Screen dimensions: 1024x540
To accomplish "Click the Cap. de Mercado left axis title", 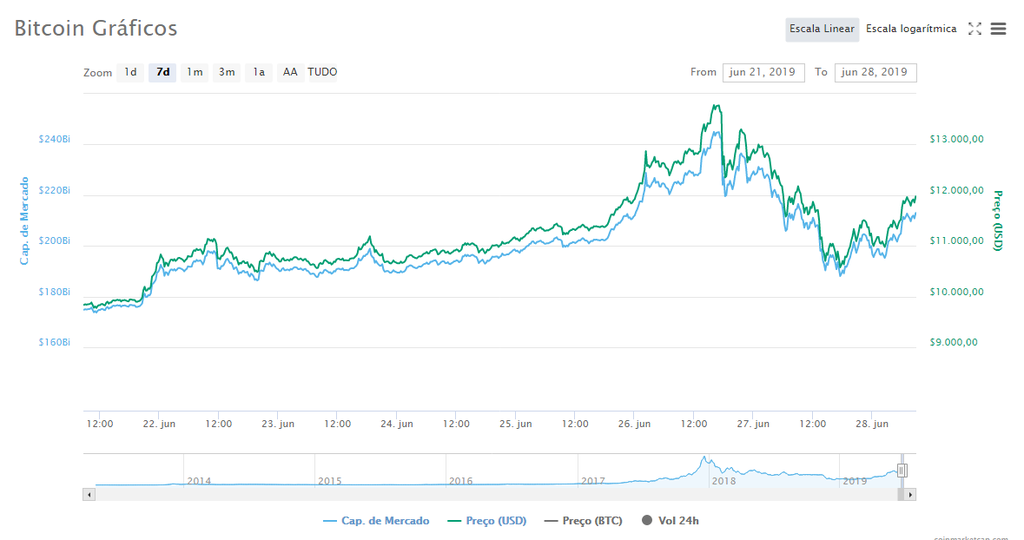I will coord(25,221).
